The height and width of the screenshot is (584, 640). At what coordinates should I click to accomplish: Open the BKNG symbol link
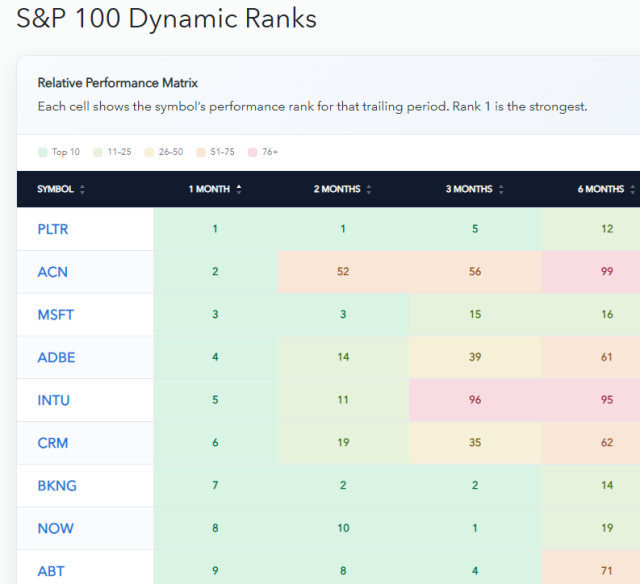57,486
